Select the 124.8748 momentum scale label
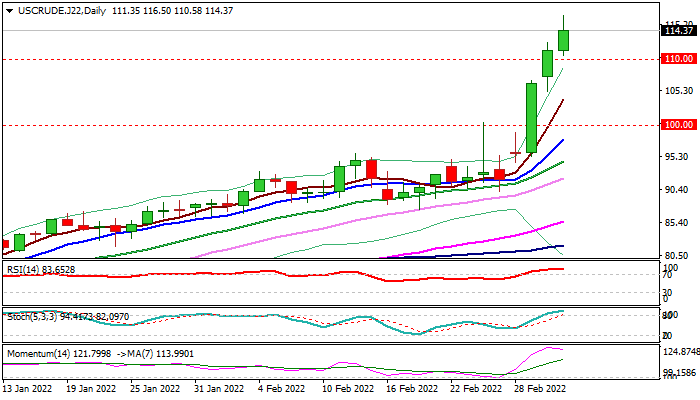 tap(682, 352)
